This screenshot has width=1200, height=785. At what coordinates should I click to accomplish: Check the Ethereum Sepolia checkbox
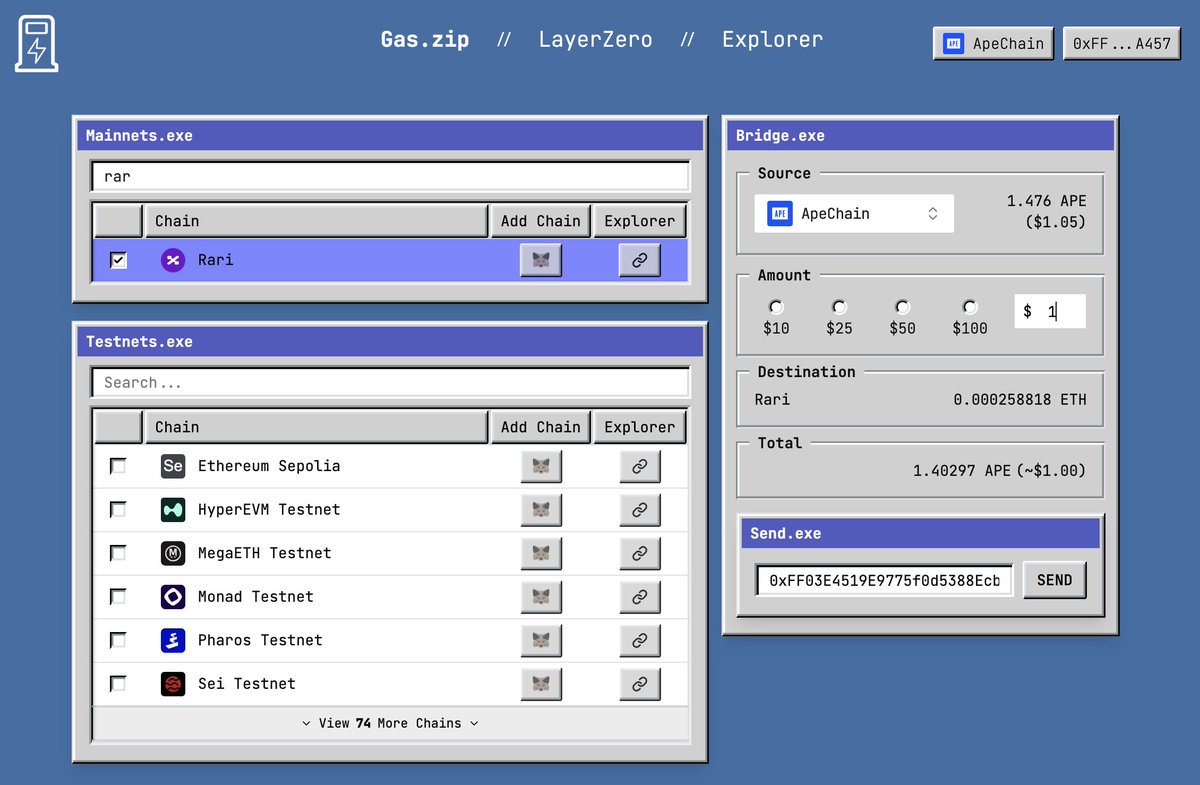(118, 466)
